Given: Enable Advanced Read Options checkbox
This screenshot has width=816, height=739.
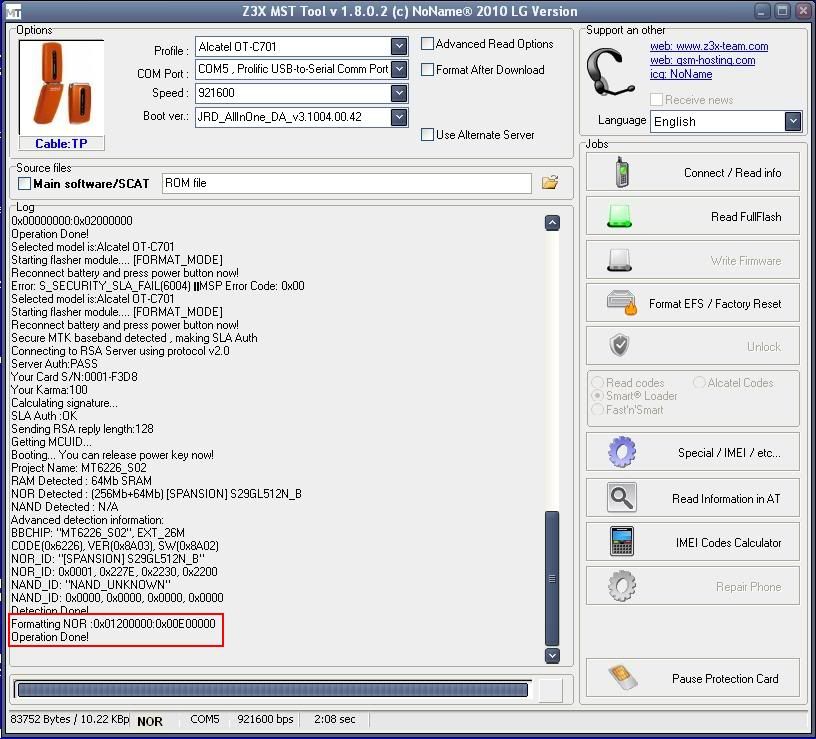Looking at the screenshot, I should coord(428,44).
